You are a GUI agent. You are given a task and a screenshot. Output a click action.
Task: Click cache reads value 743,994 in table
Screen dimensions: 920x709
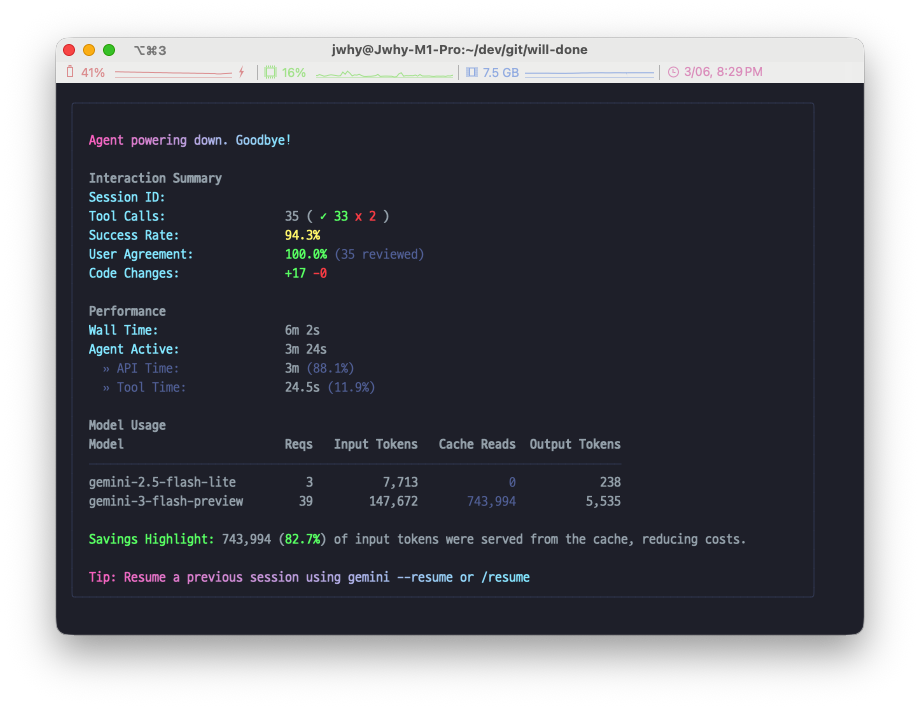coord(491,501)
